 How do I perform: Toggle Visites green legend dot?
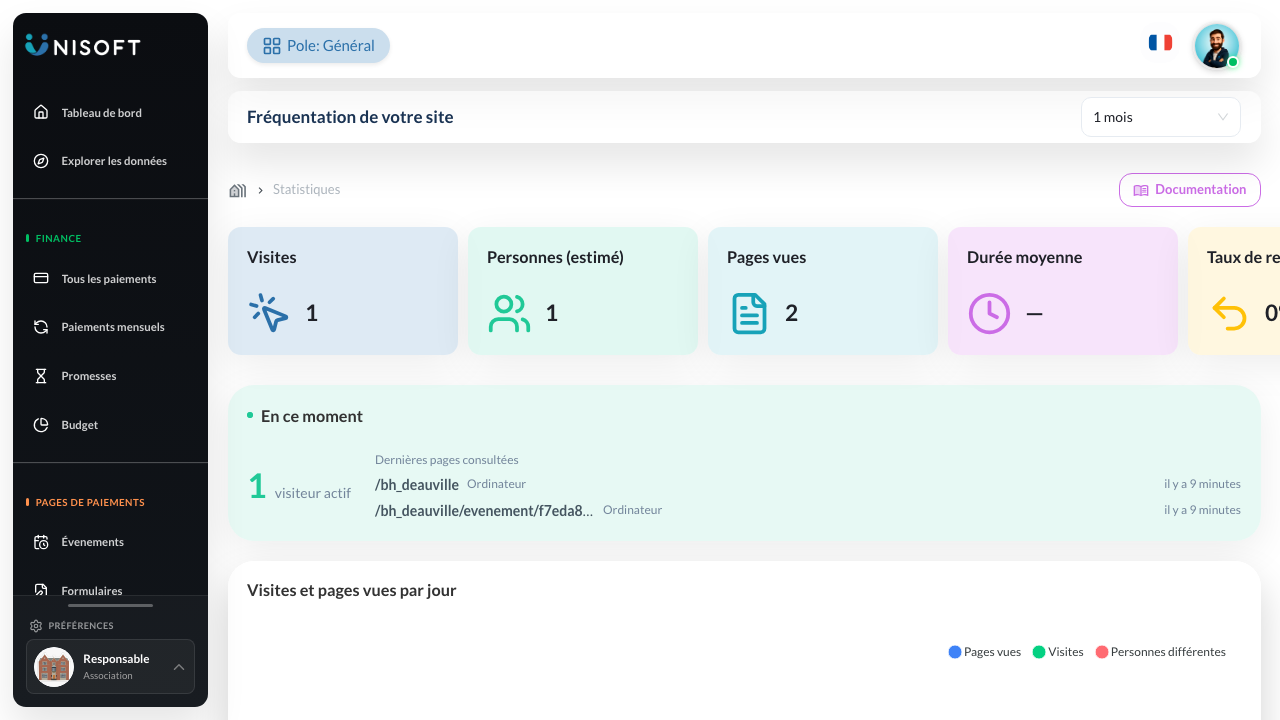(1039, 652)
